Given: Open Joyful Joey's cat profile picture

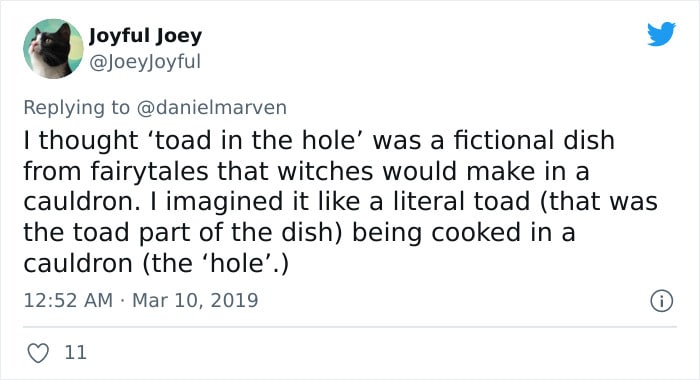Looking at the screenshot, I should point(53,49).
